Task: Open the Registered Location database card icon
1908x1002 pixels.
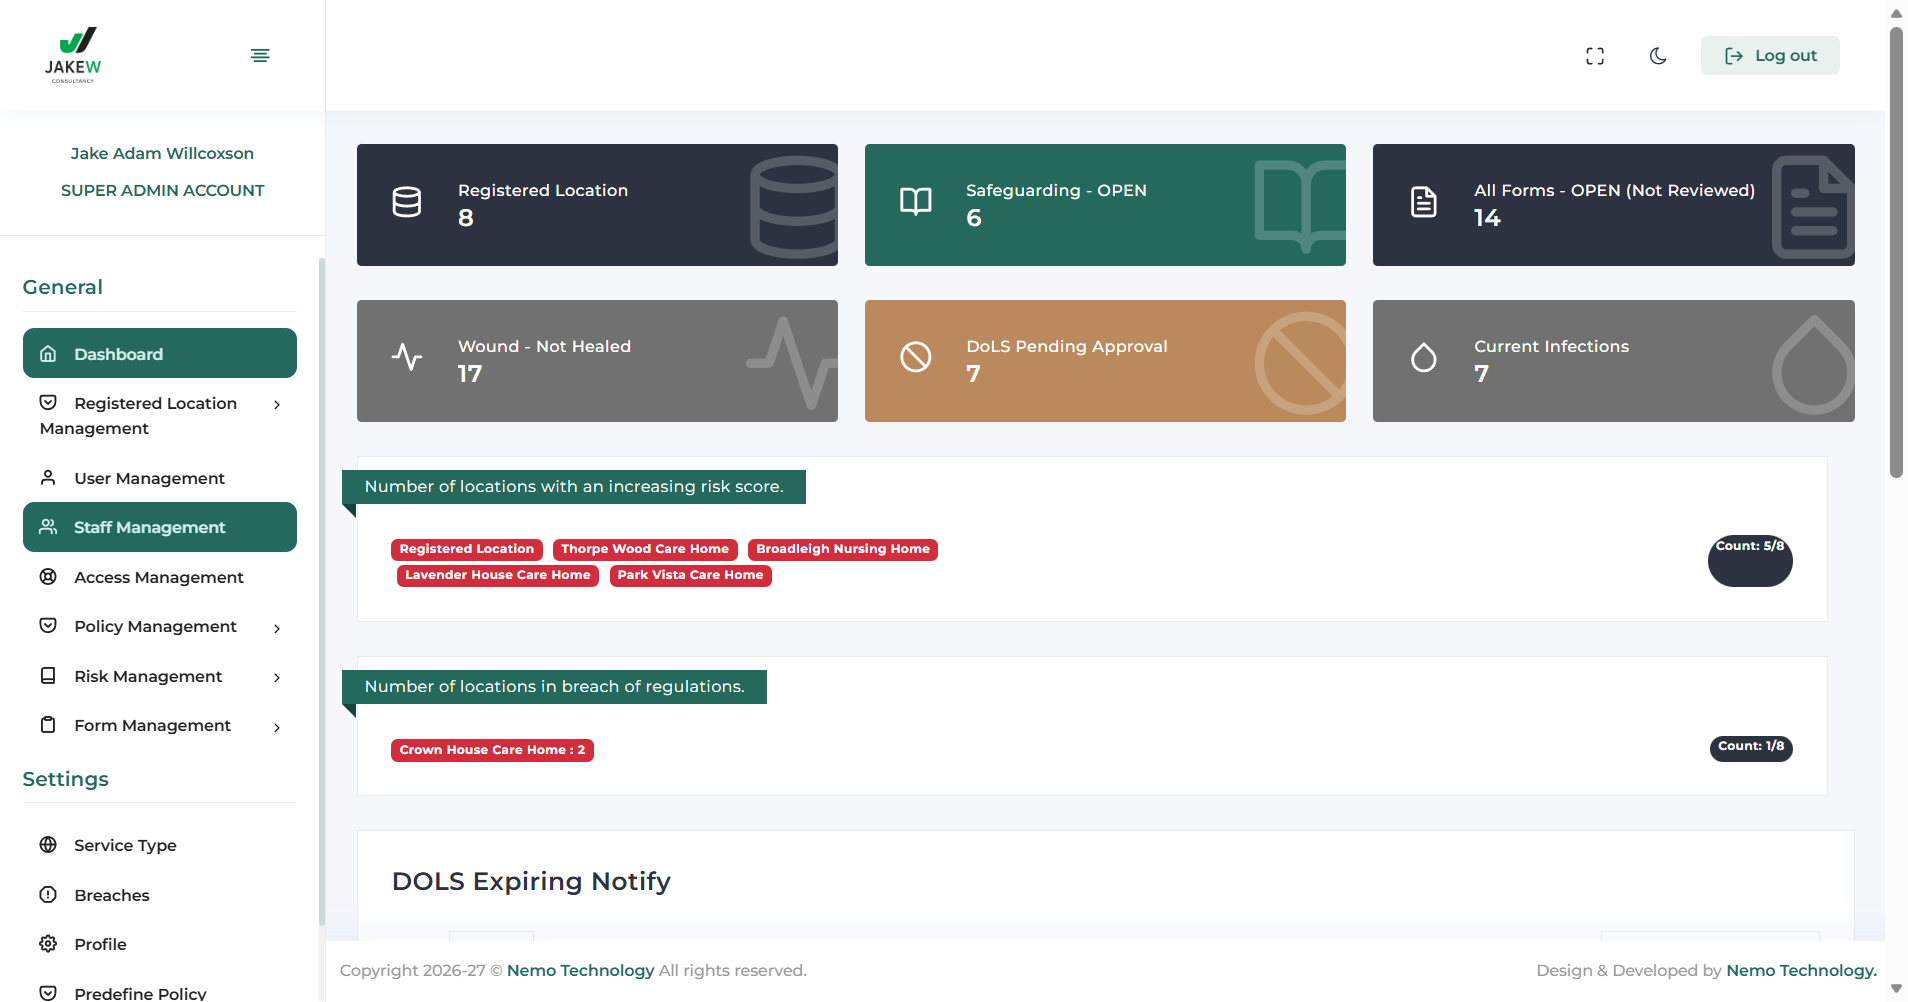Action: coord(407,203)
